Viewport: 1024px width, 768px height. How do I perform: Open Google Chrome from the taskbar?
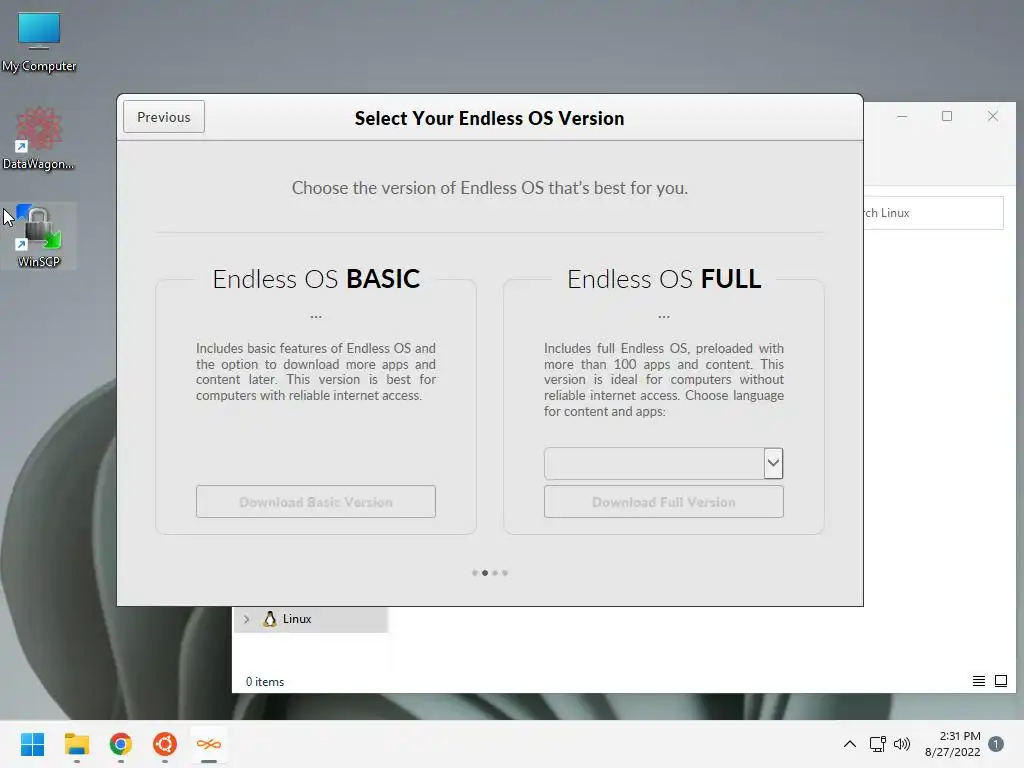121,744
